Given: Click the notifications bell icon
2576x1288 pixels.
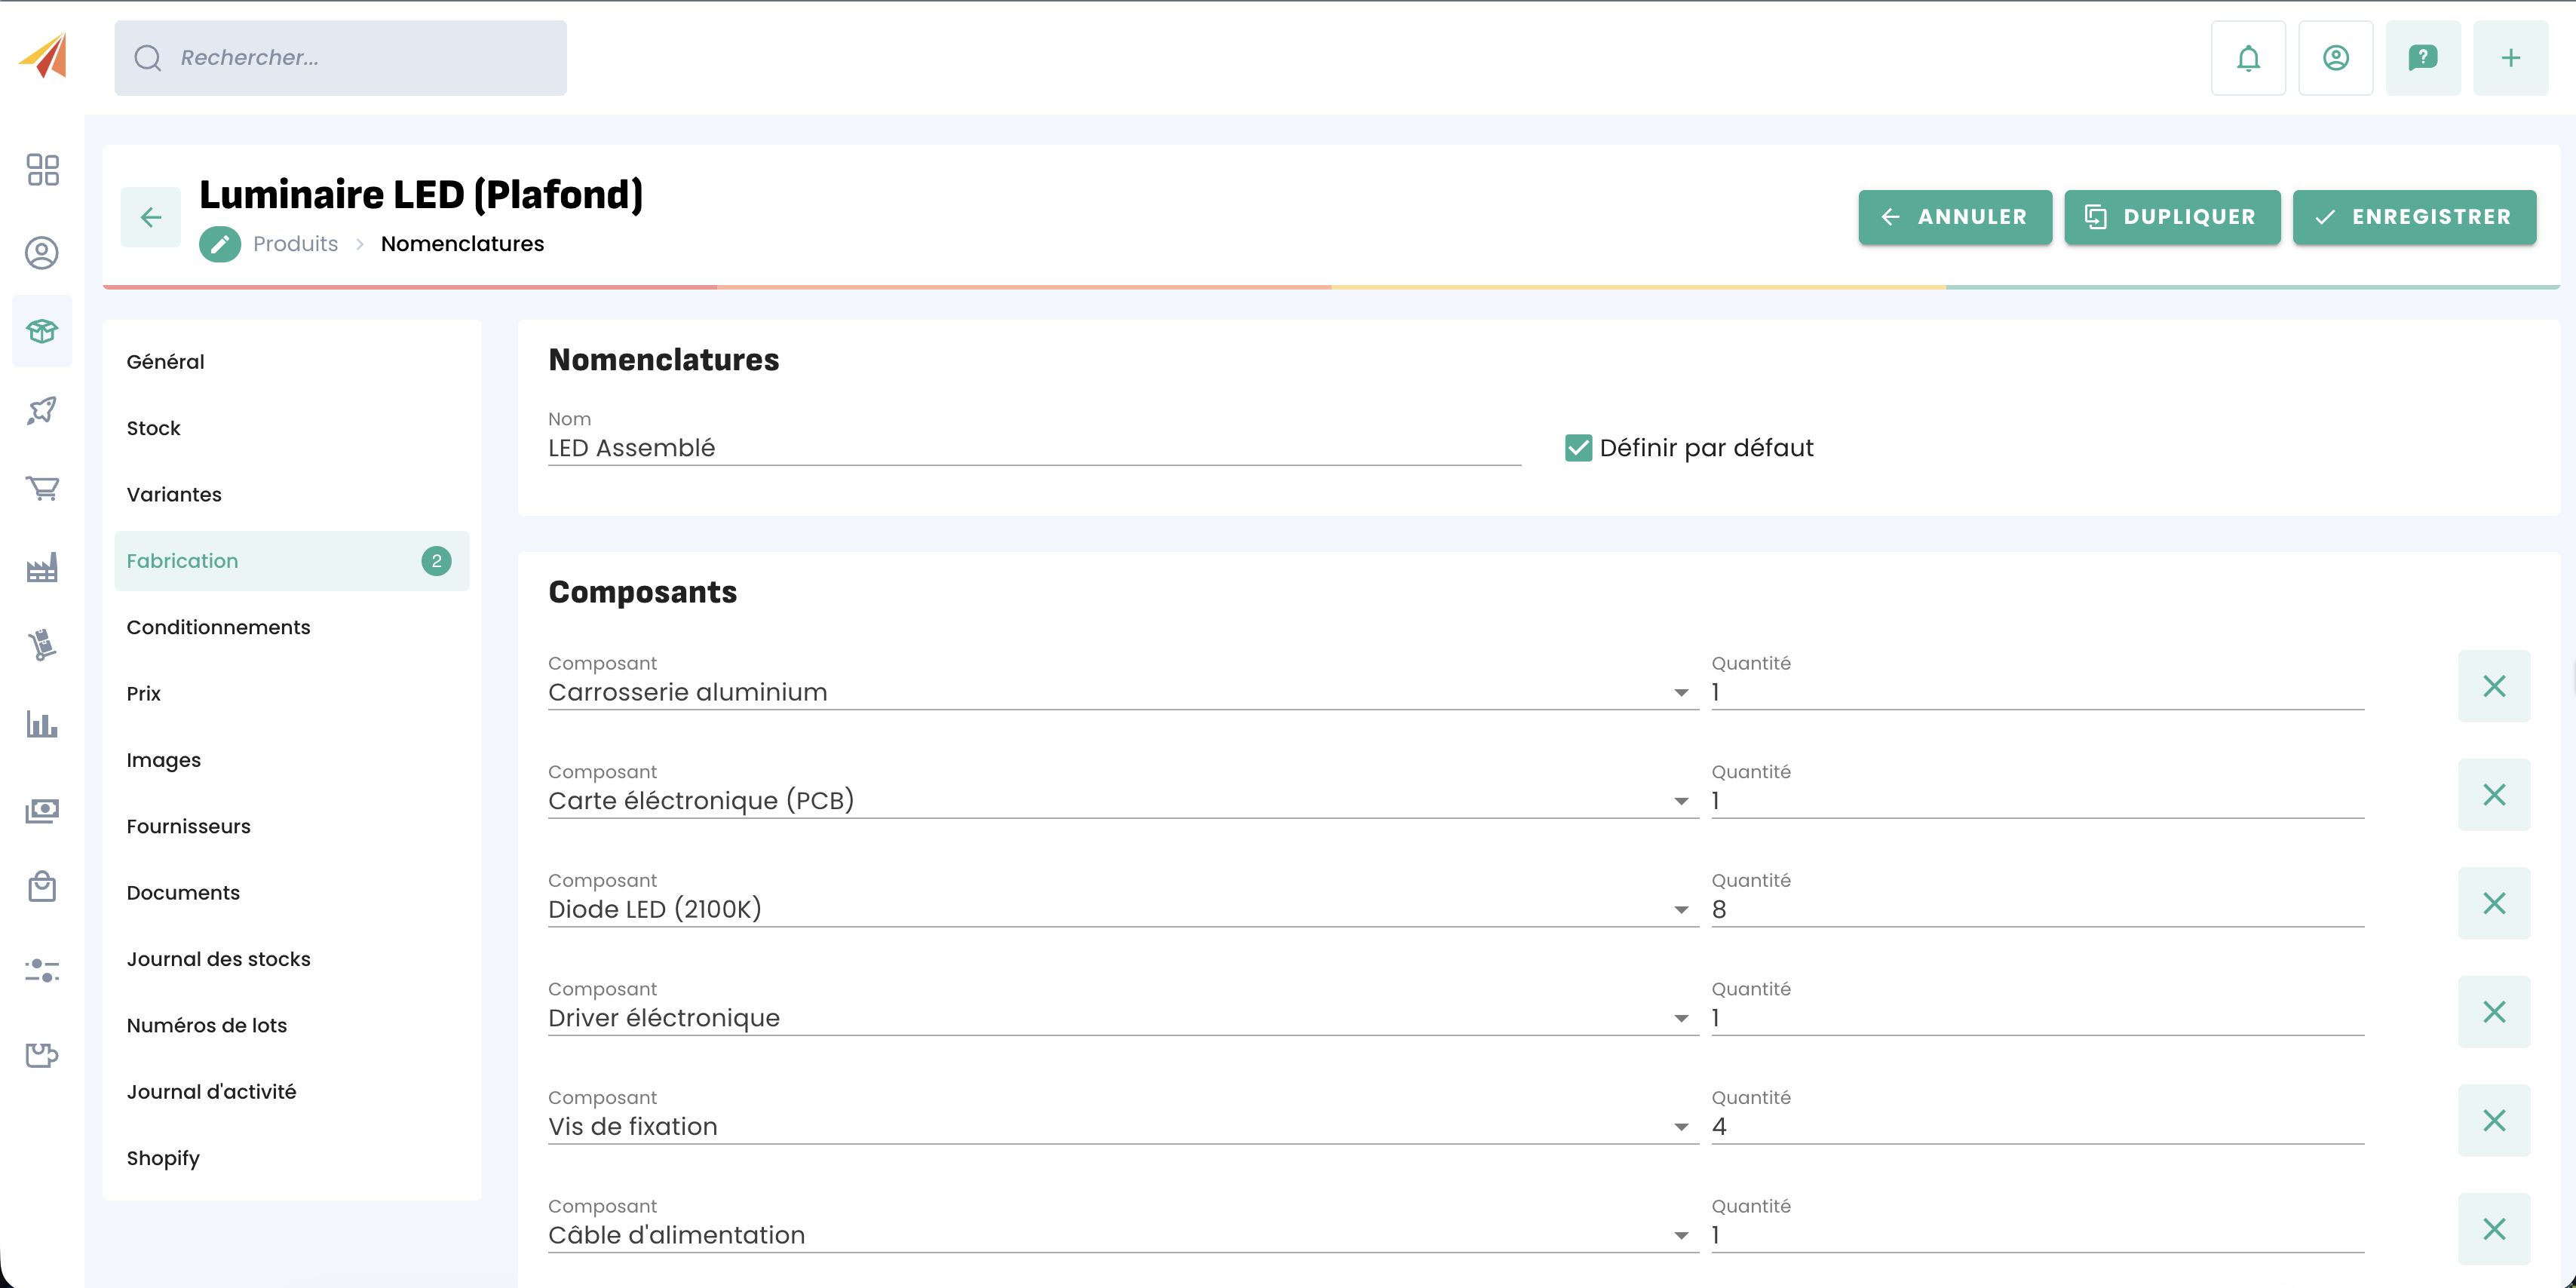Looking at the screenshot, I should (x=2247, y=58).
